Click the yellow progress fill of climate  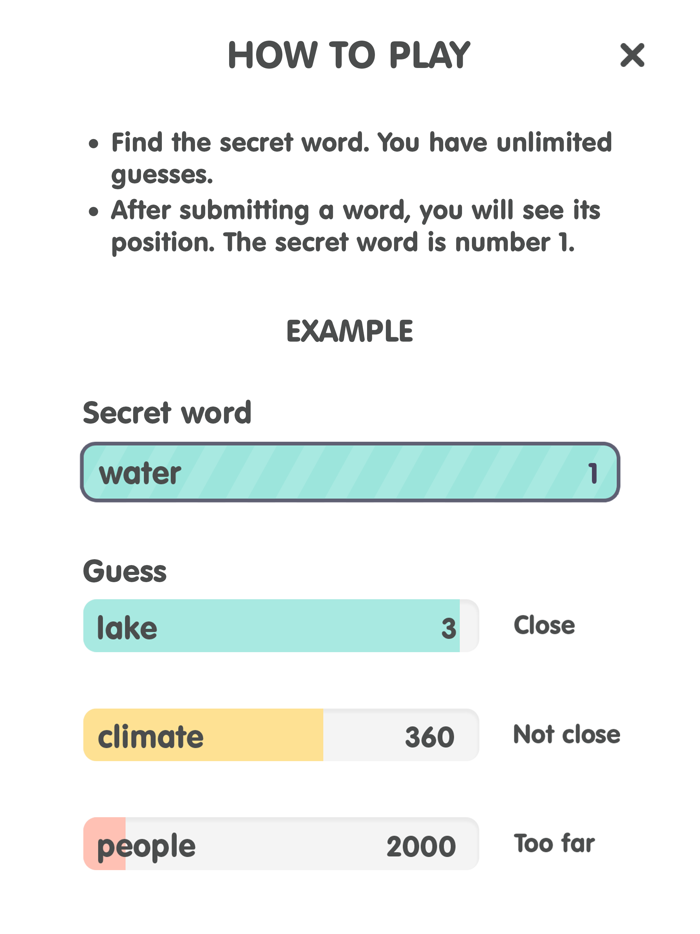pyautogui.click(x=200, y=735)
